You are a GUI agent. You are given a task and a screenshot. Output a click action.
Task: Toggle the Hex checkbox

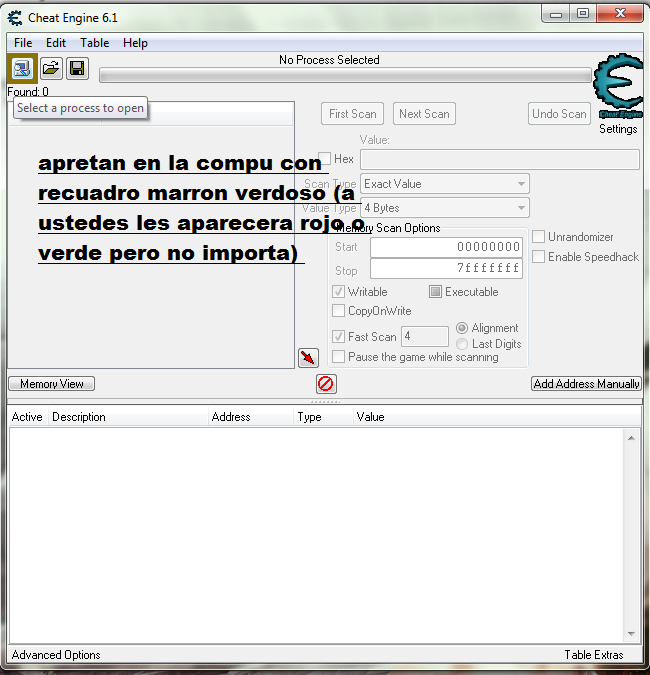click(x=325, y=158)
